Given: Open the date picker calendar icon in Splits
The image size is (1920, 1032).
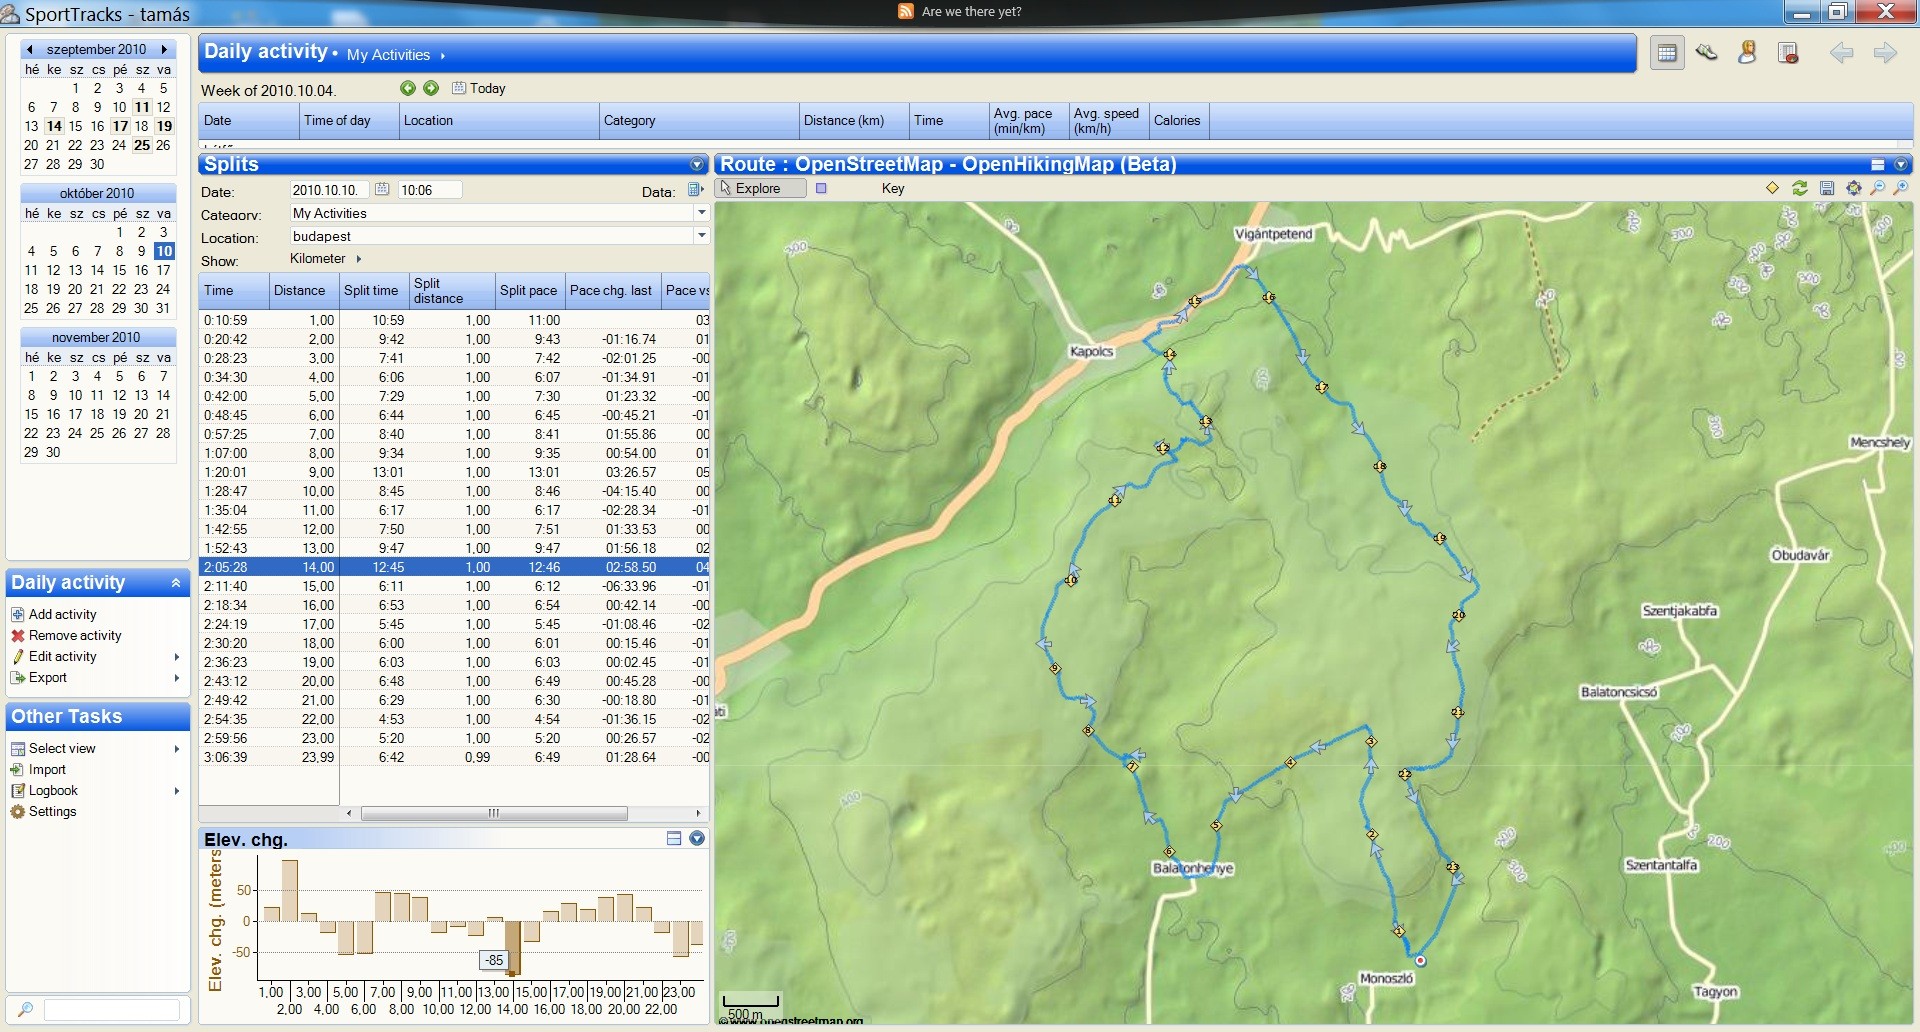Looking at the screenshot, I should coord(381,189).
